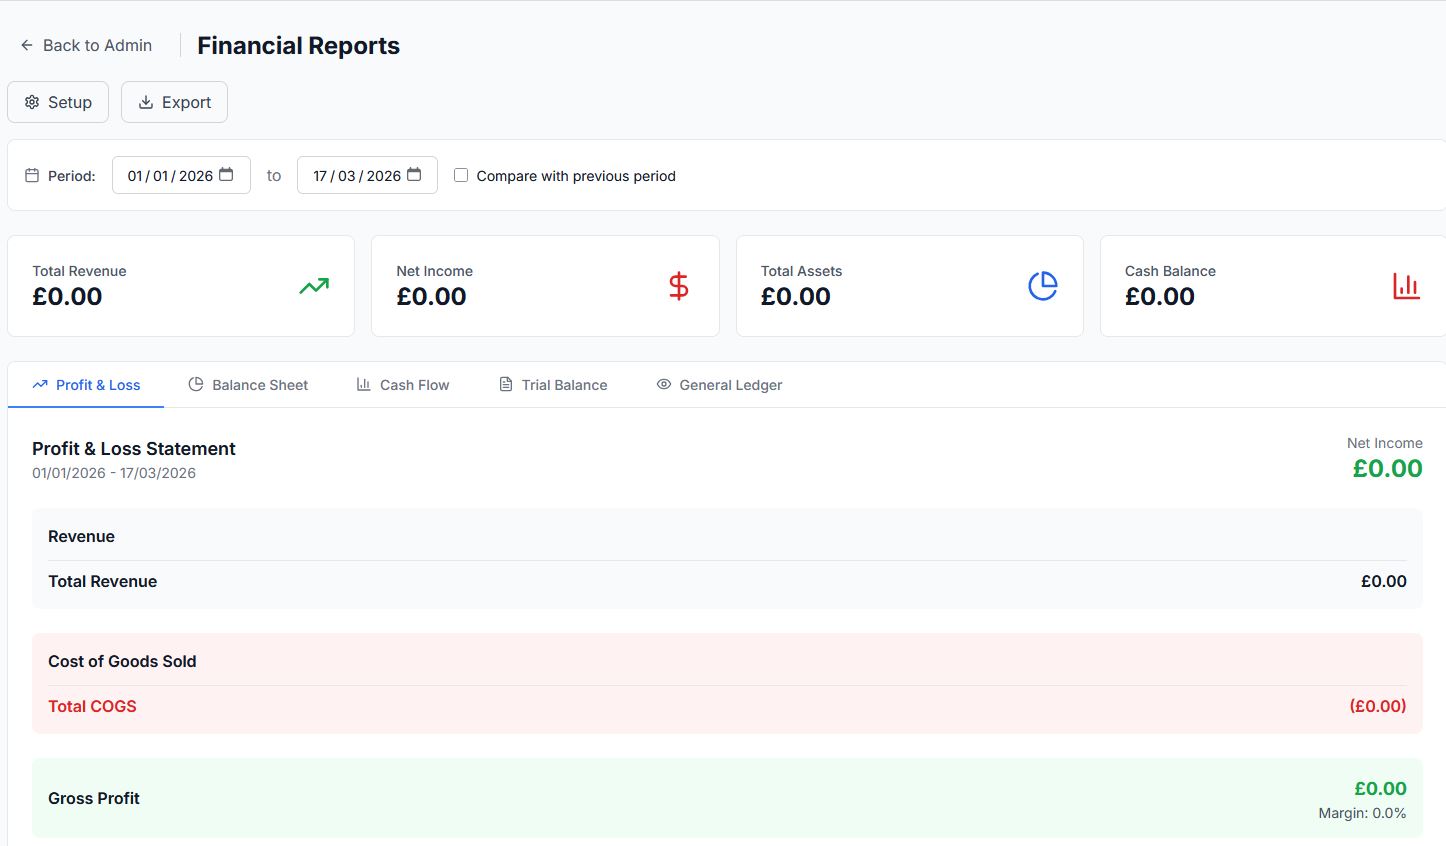Go Back to Admin
This screenshot has height=846, width=1446.
tap(86, 45)
